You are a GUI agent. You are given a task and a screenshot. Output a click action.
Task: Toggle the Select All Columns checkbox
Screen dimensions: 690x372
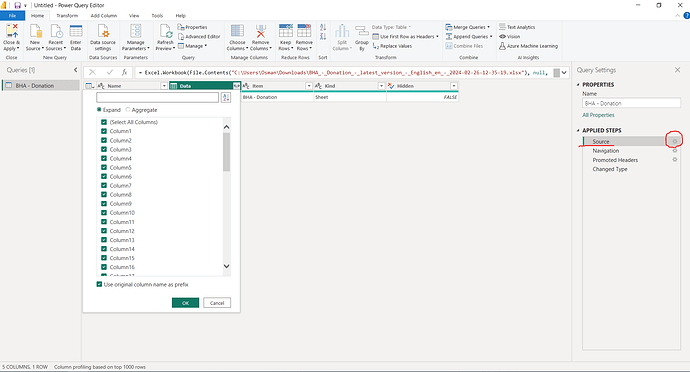[104, 122]
